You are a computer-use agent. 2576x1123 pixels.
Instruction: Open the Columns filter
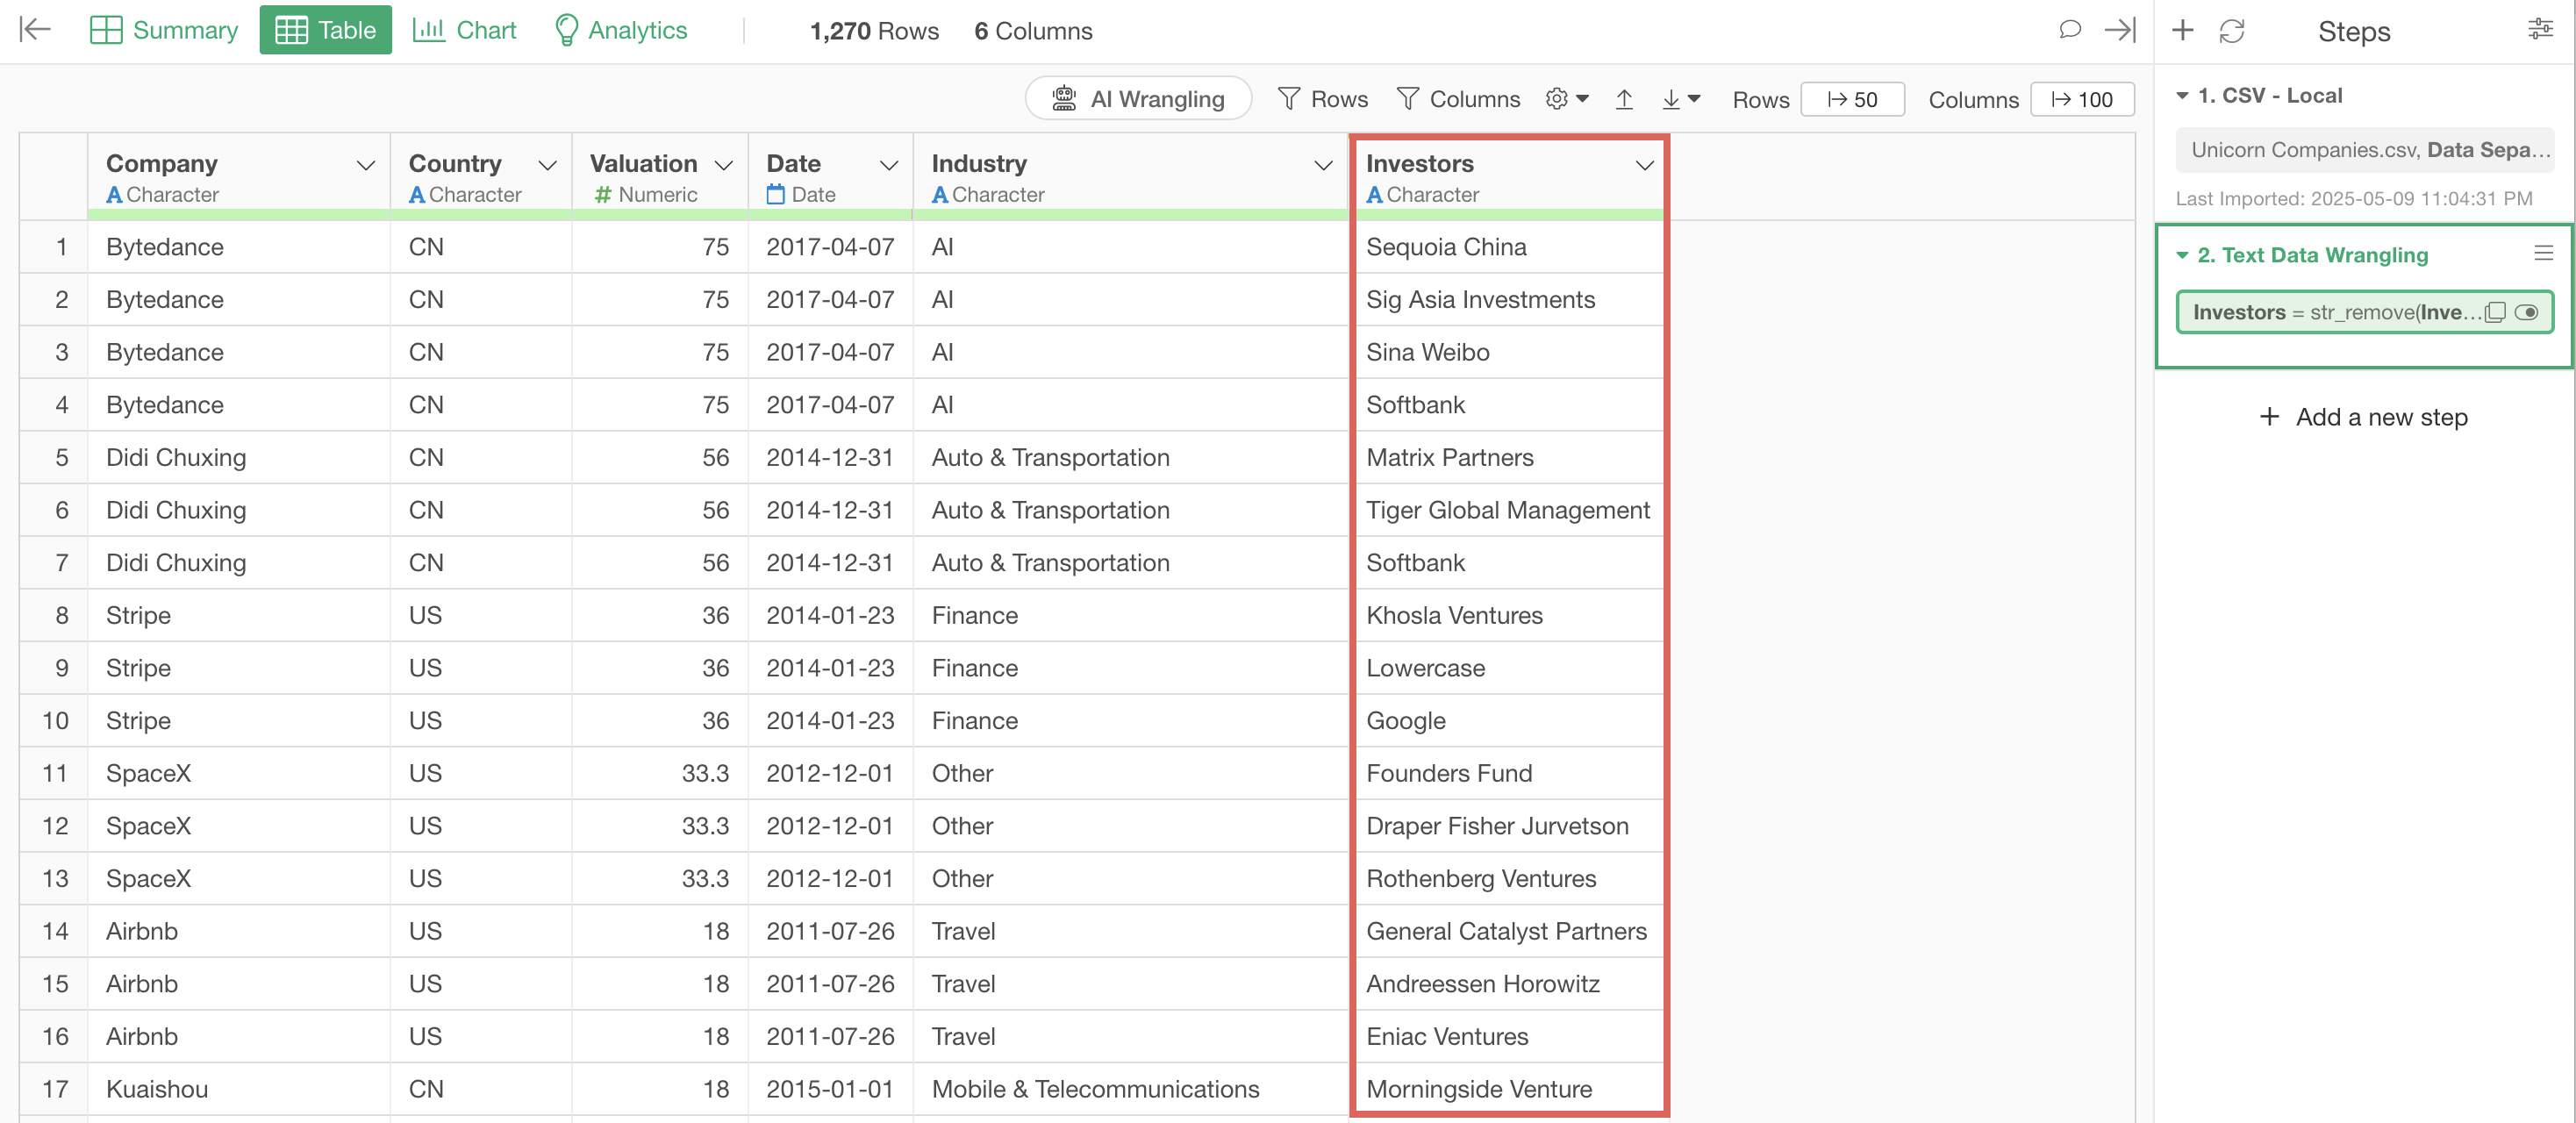(1458, 98)
